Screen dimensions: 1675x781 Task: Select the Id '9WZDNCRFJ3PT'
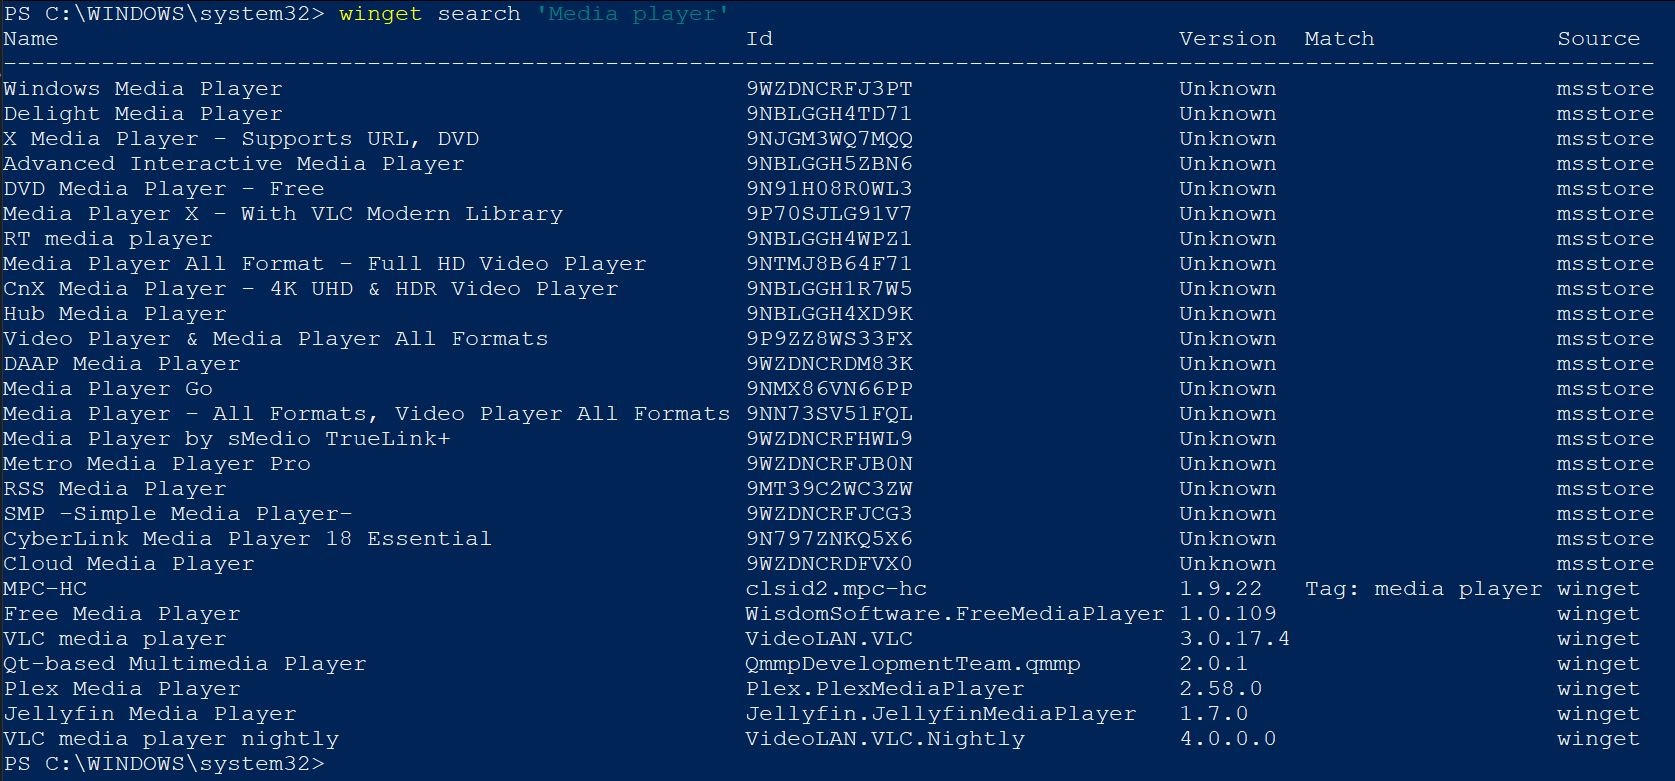[x=829, y=89]
